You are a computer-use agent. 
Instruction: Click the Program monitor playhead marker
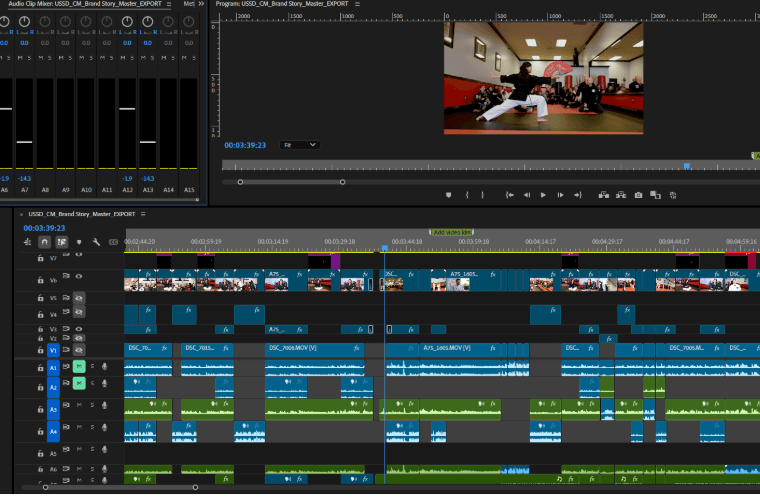click(x=687, y=166)
